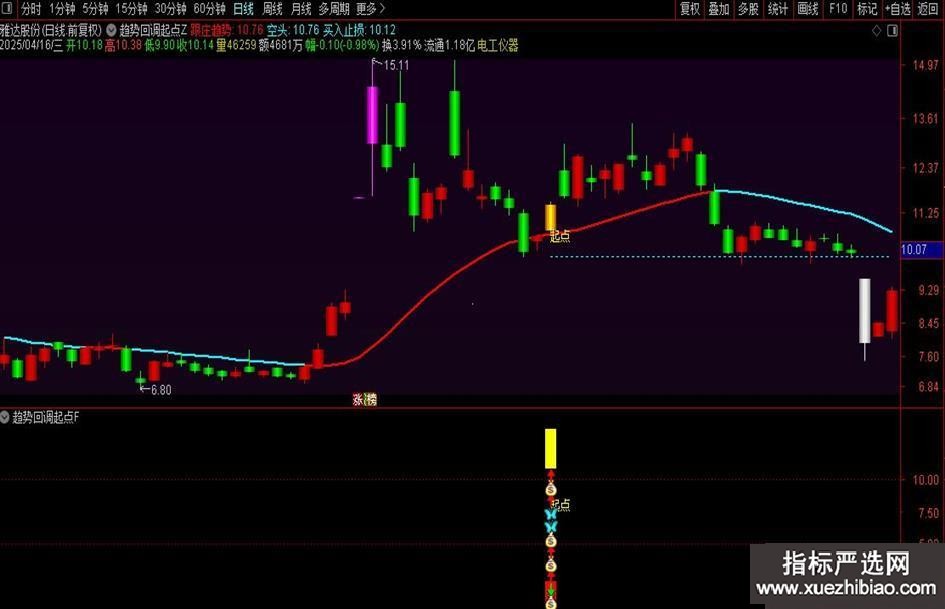Open the 多股 multi-stock view

(x=749, y=9)
